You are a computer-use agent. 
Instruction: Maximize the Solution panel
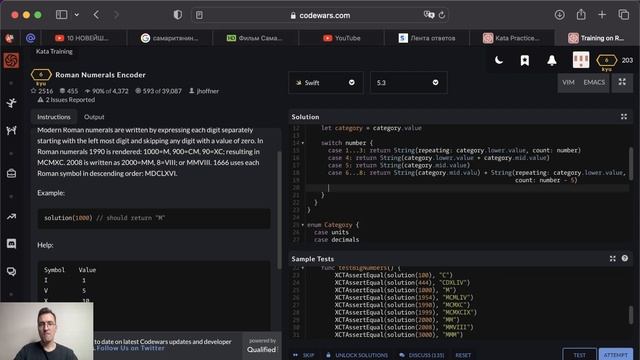(x=624, y=117)
